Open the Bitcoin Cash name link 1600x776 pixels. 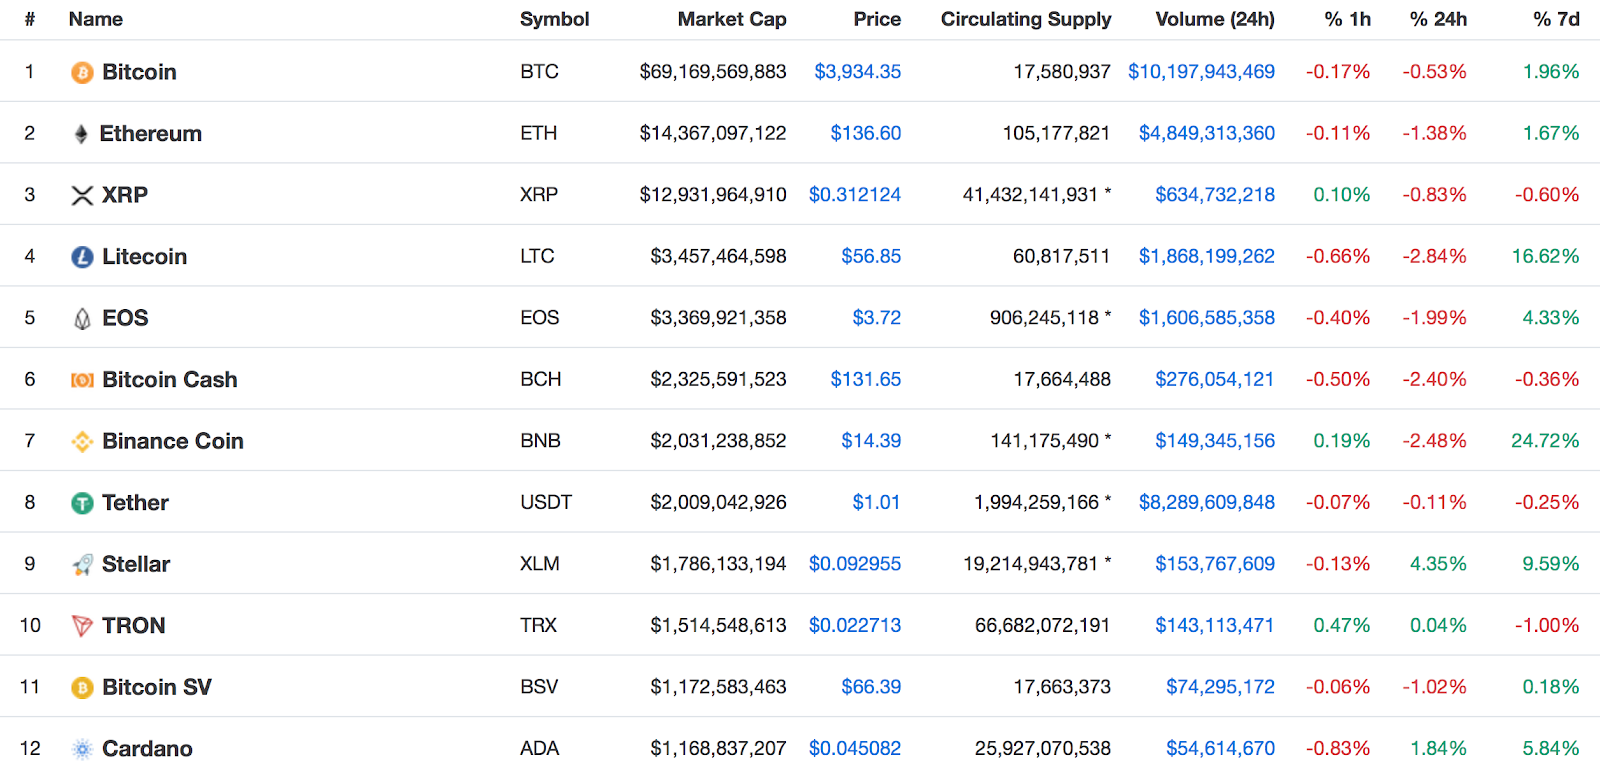click(x=170, y=380)
